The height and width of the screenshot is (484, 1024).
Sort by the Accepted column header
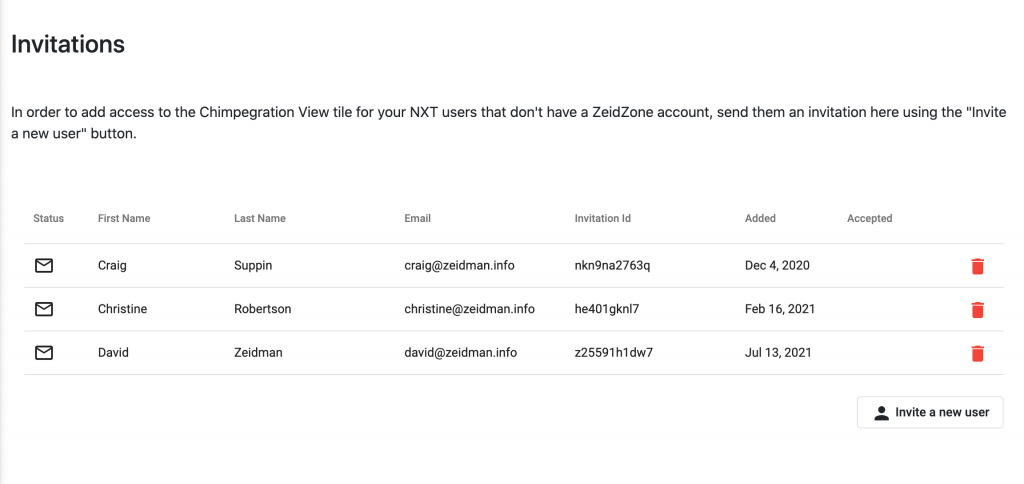[x=869, y=218]
